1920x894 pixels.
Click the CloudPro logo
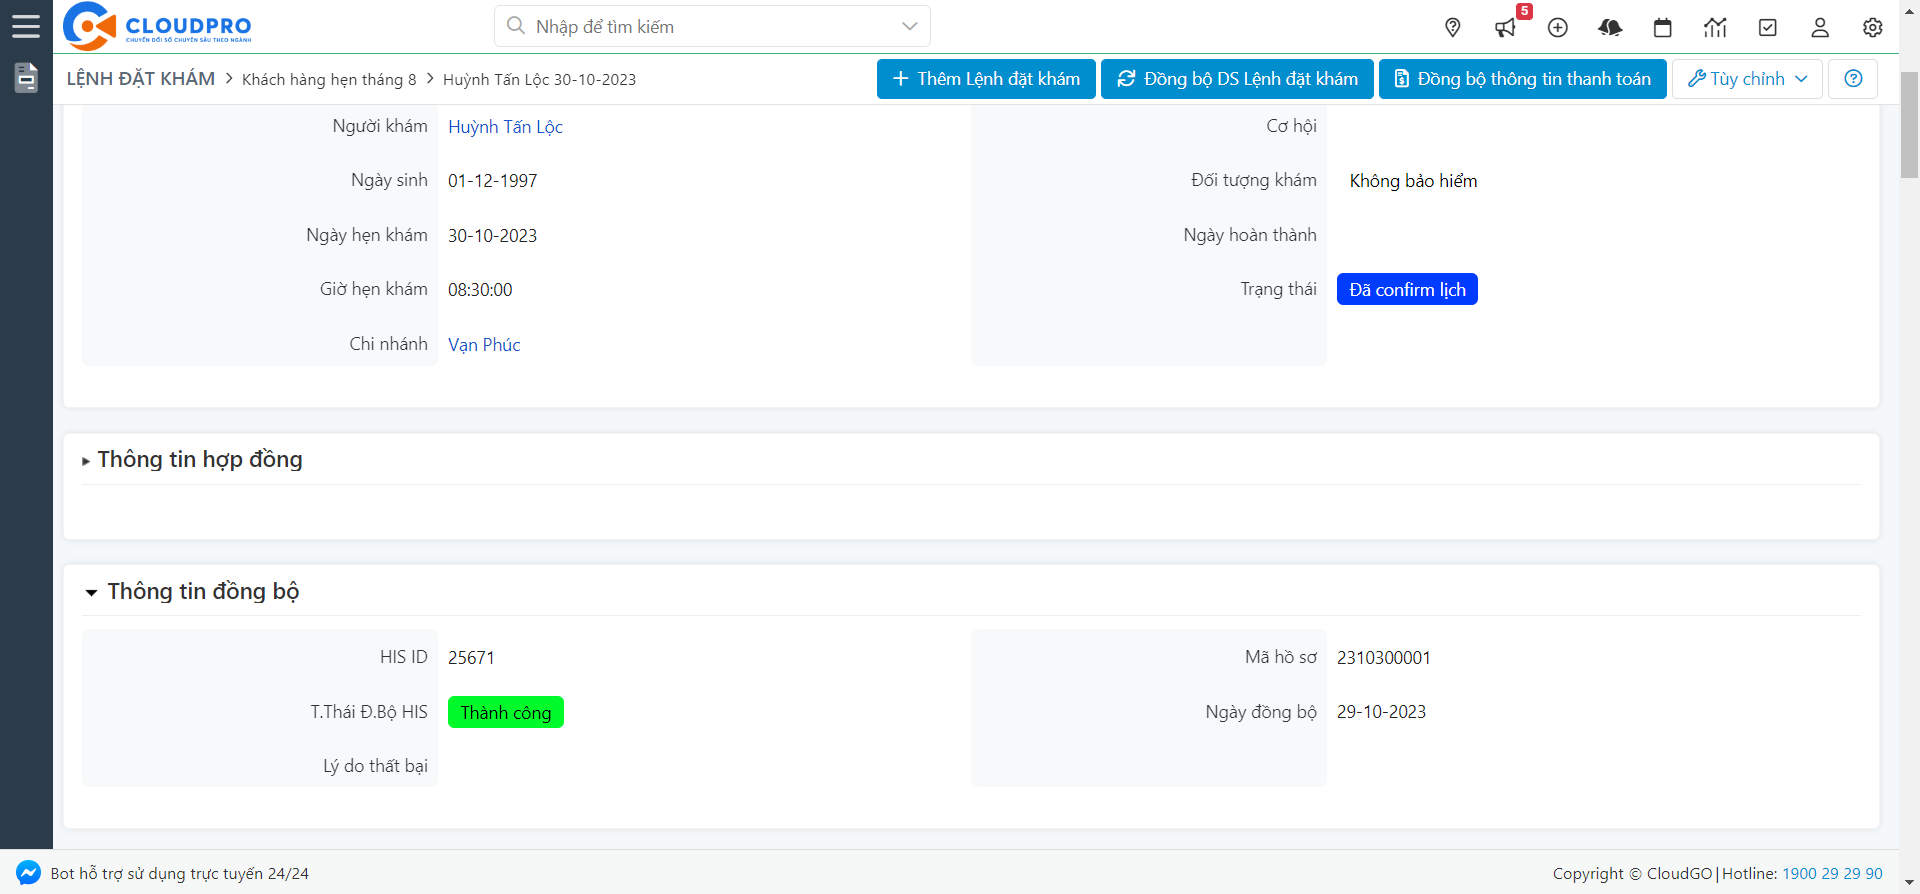157,26
